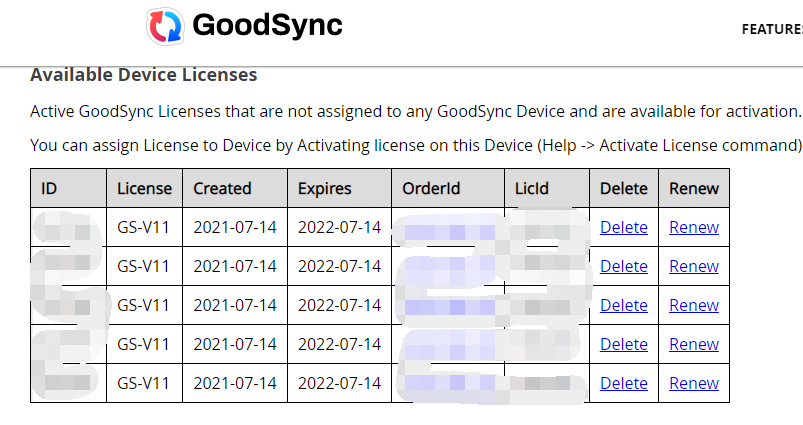Click the Available Device Licenses heading
Screen dimensions: 803x425
[144, 75]
